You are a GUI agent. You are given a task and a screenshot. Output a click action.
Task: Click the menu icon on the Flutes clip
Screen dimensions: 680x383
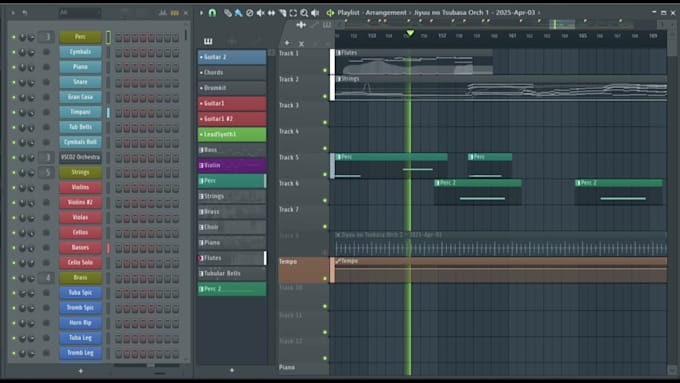pyautogui.click(x=339, y=53)
